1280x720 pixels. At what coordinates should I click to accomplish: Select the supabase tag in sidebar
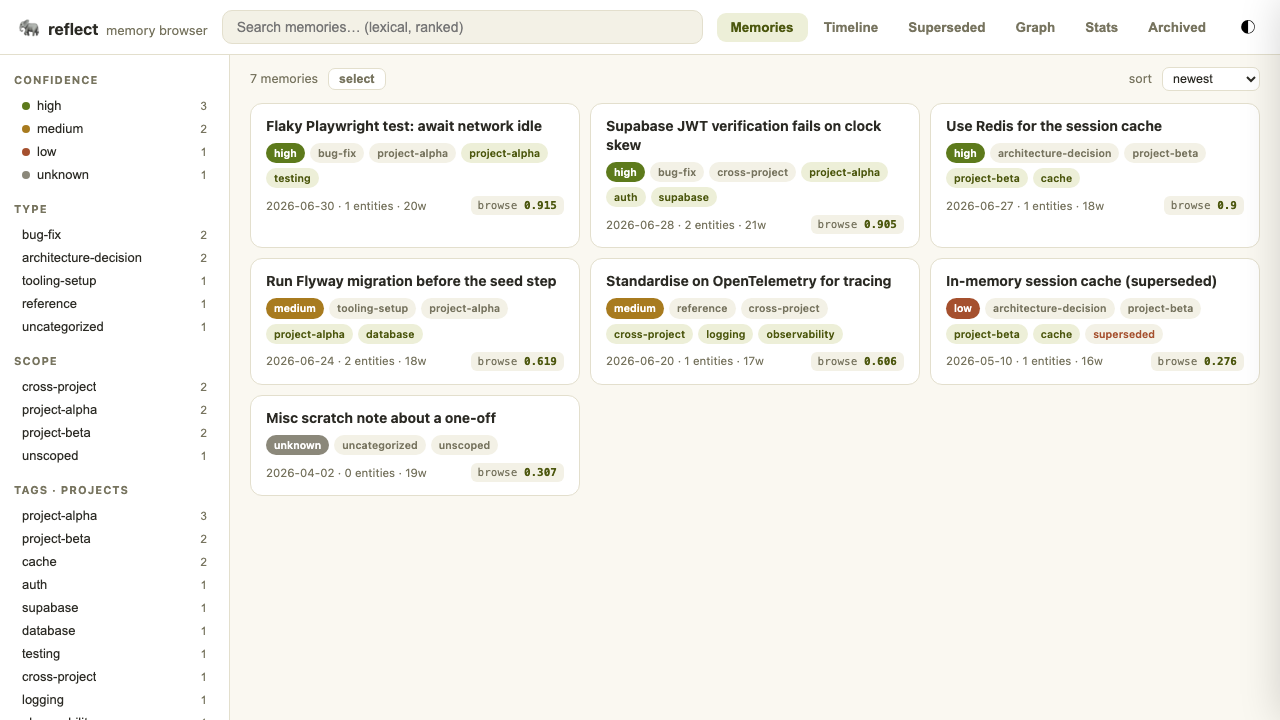[x=114, y=608]
